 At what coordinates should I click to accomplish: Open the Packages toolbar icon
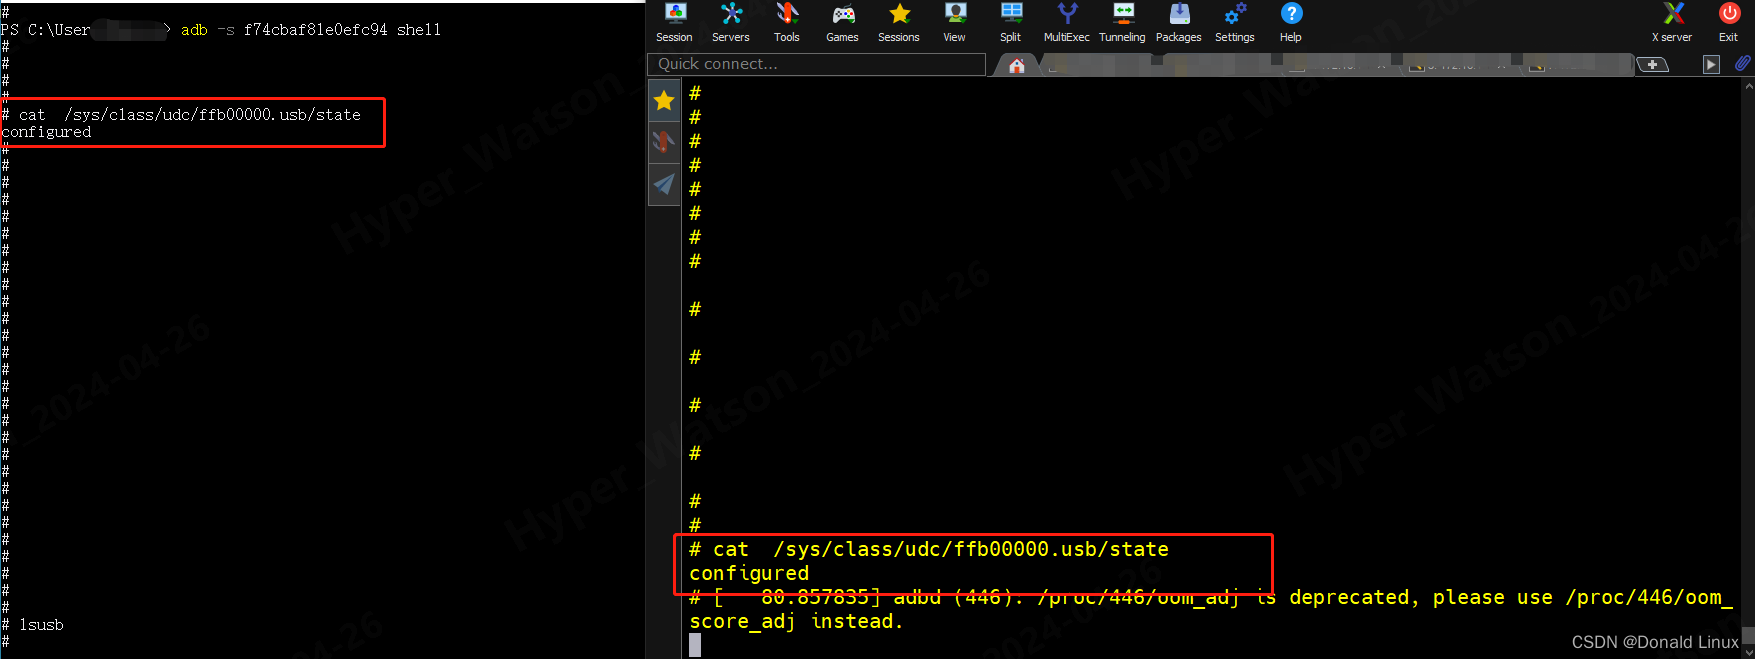(x=1179, y=22)
